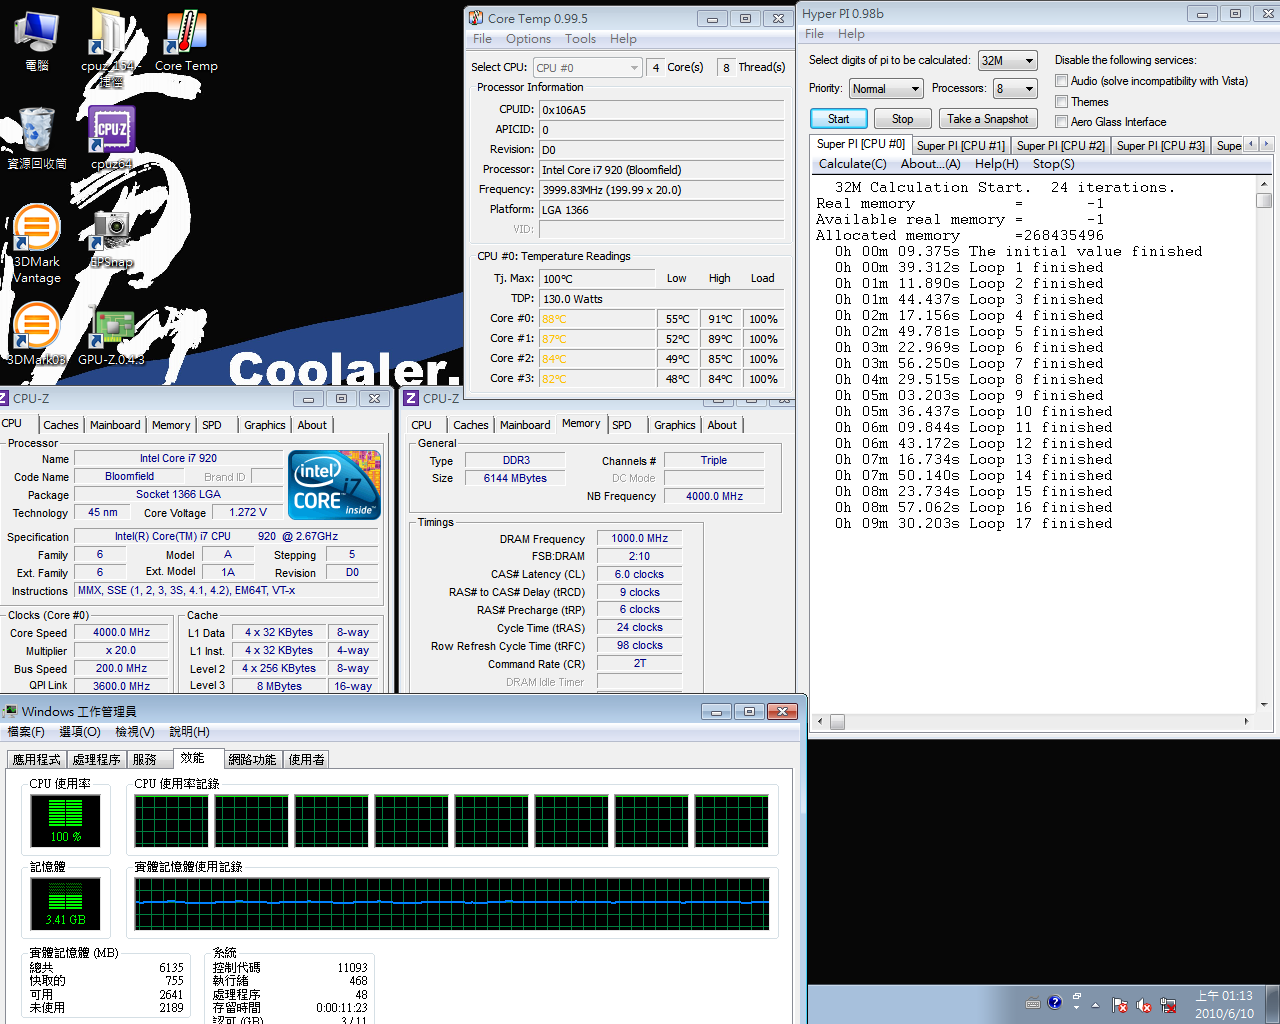The image size is (1280, 1024).
Task: Open the keyboard icon in system tray
Action: tap(1033, 1004)
